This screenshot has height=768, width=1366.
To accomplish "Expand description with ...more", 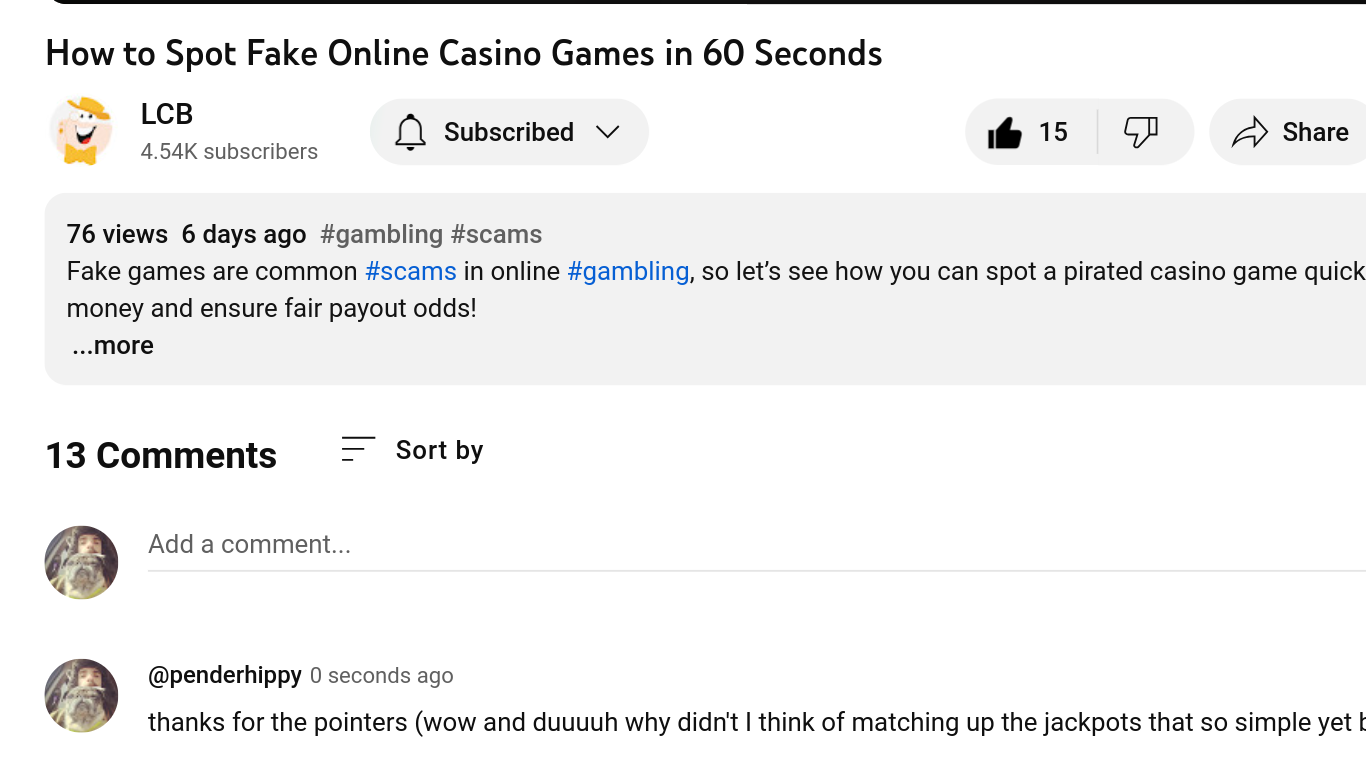I will pos(113,345).
